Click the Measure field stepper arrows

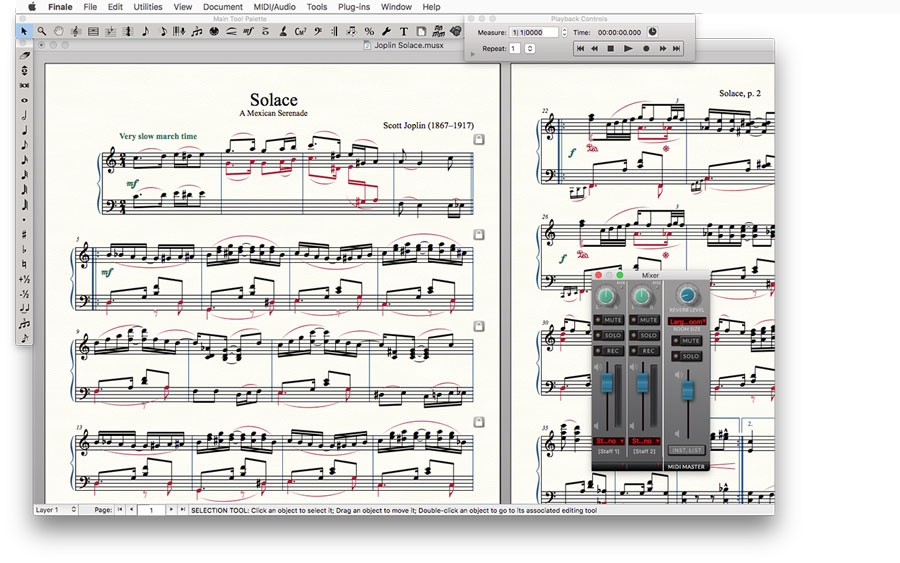click(564, 33)
